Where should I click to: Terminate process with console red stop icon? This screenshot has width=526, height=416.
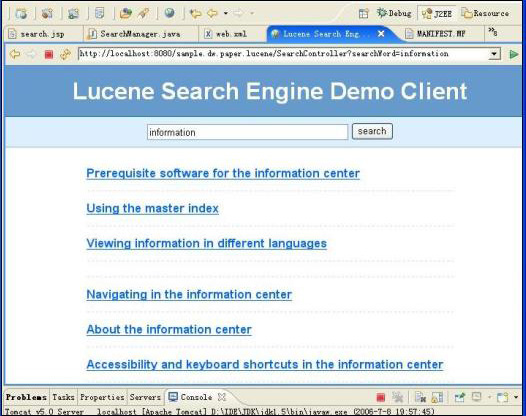coord(380,398)
